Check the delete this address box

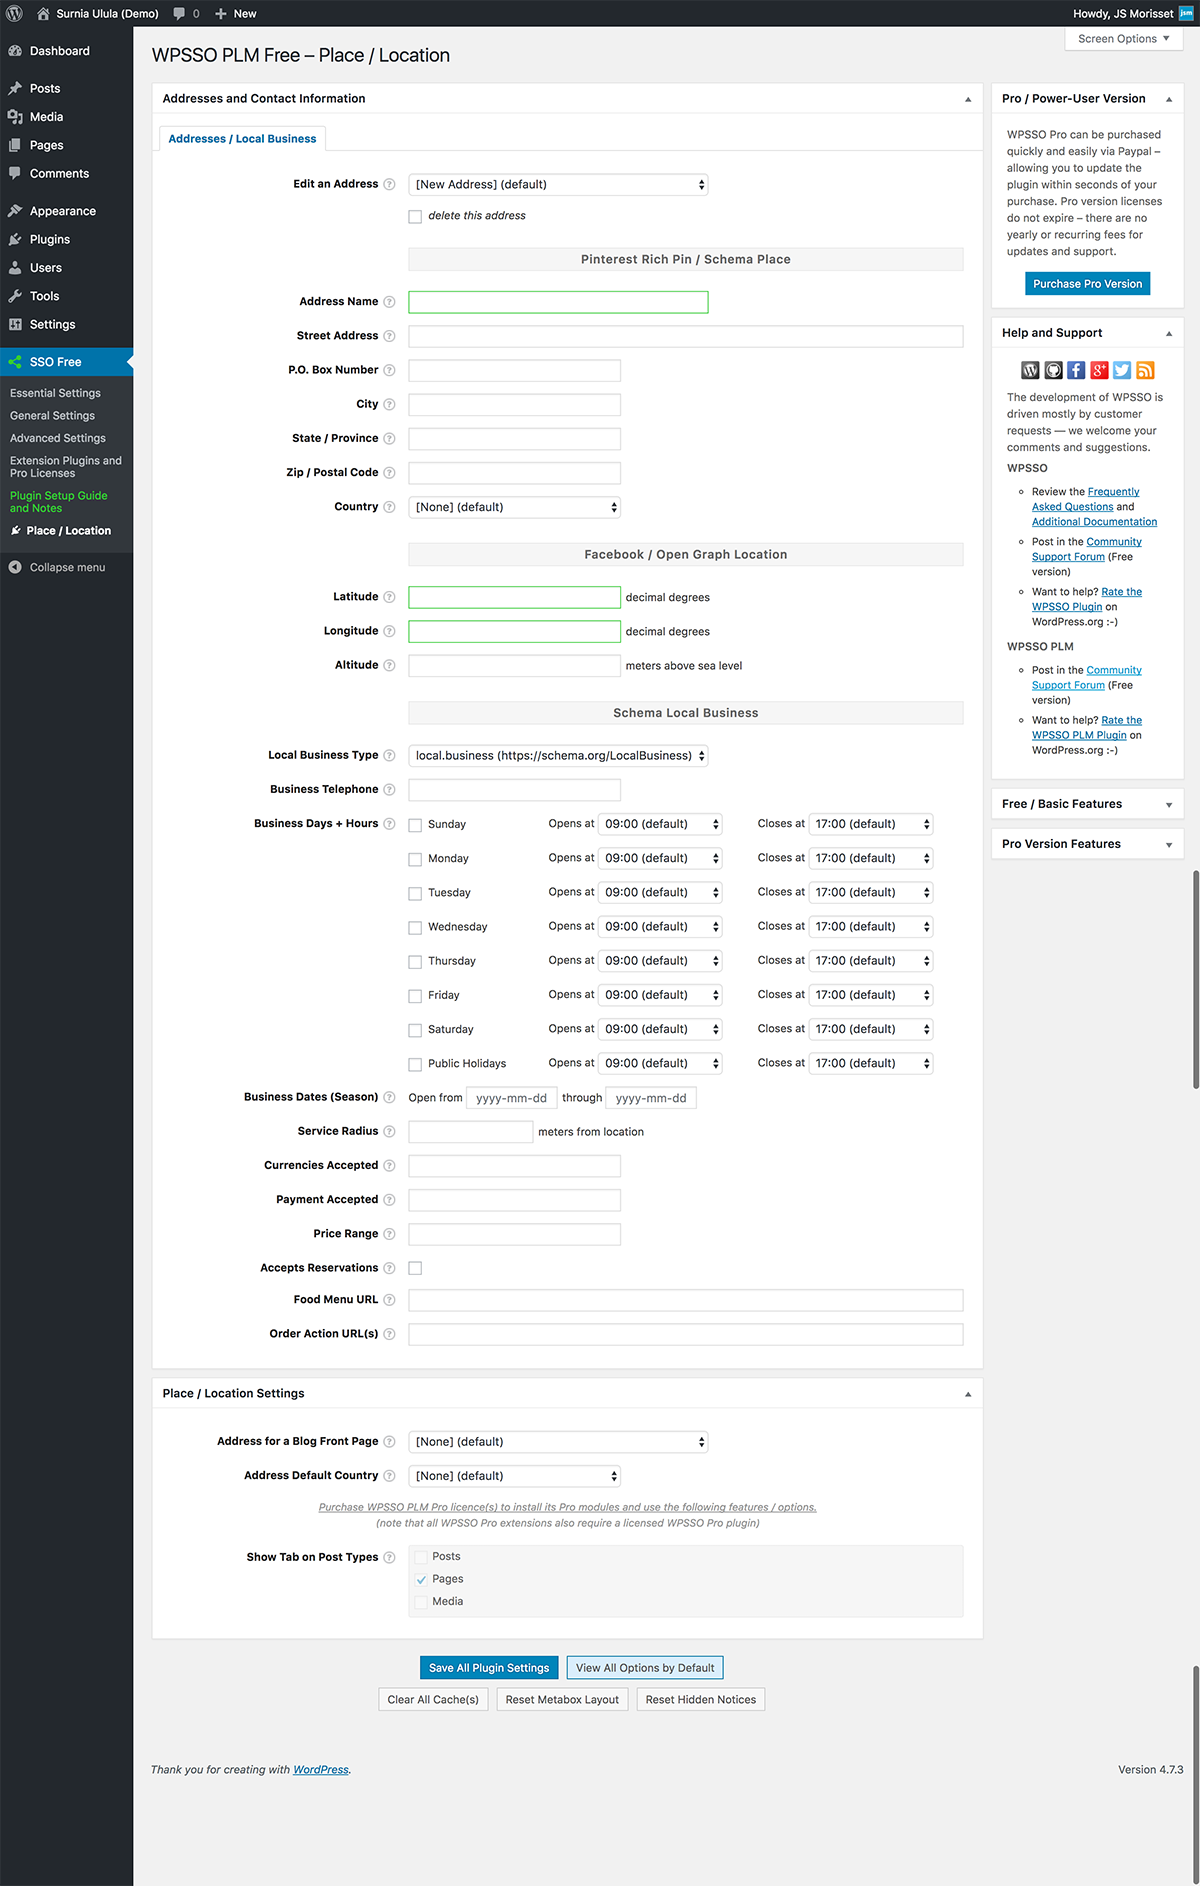415,216
